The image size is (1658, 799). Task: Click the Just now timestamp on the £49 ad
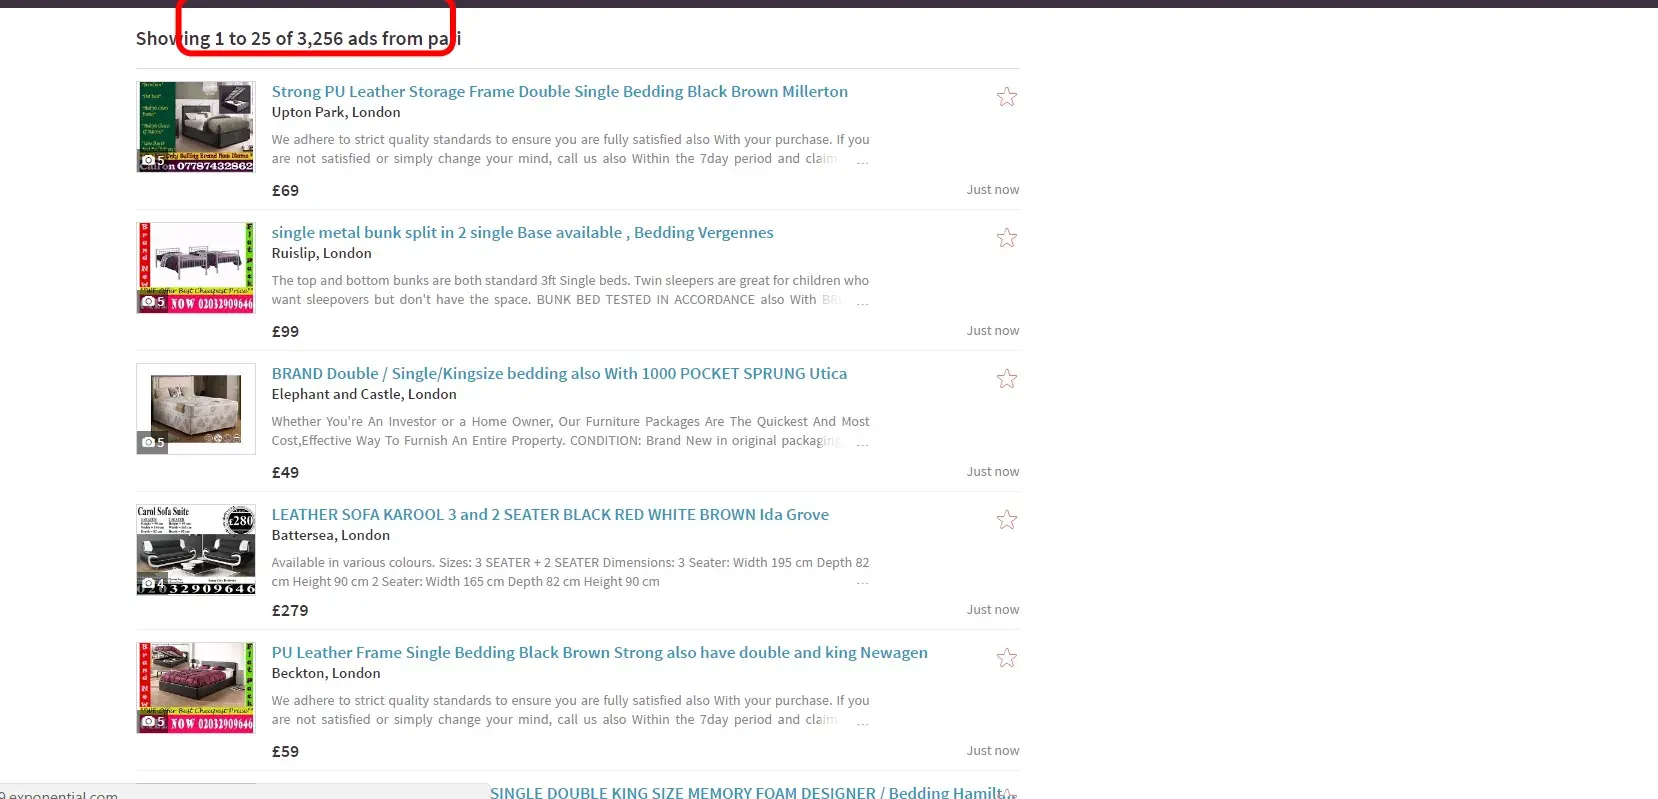pyautogui.click(x=993, y=472)
